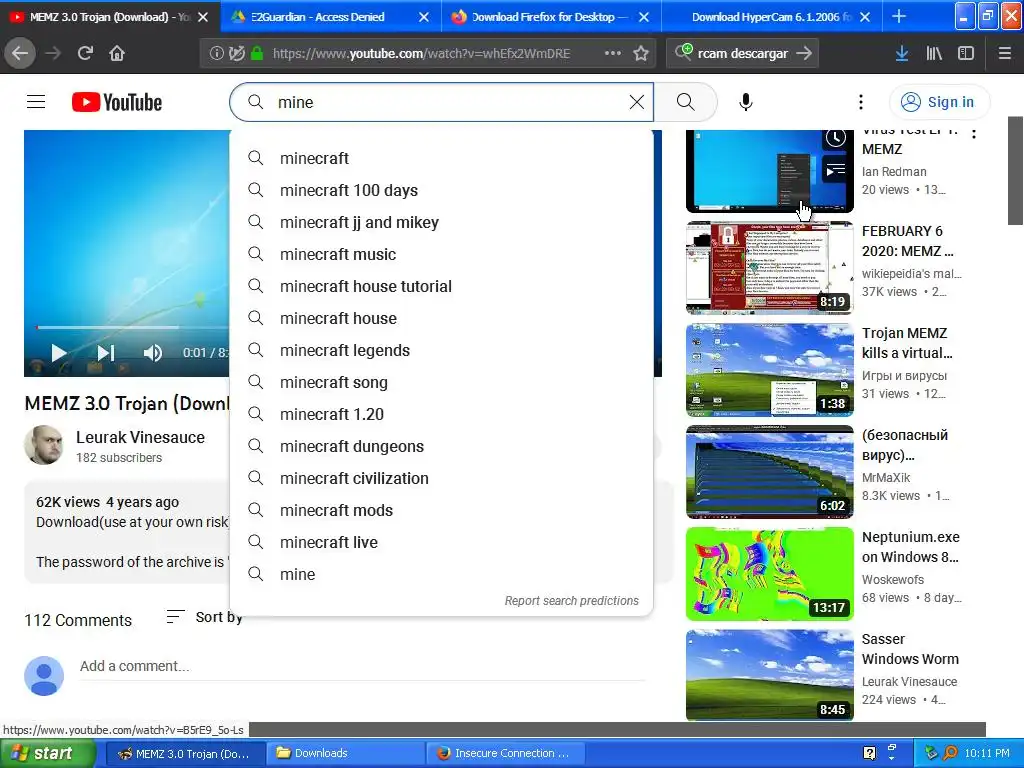Open the Sort by comments dropdown
The width and height of the screenshot is (1024, 768).
[x=204, y=617]
